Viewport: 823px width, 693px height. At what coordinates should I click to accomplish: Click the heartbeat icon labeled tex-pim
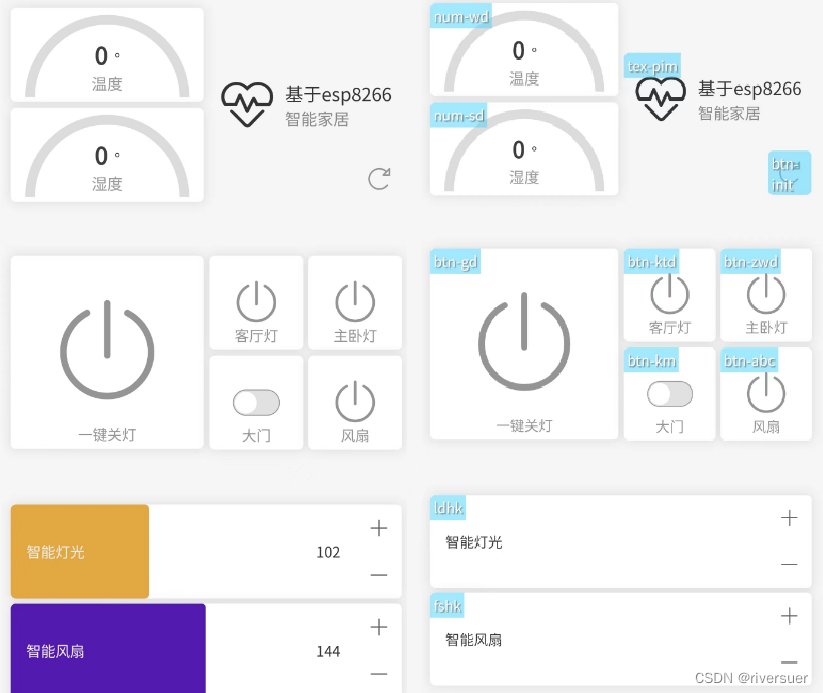(660, 99)
